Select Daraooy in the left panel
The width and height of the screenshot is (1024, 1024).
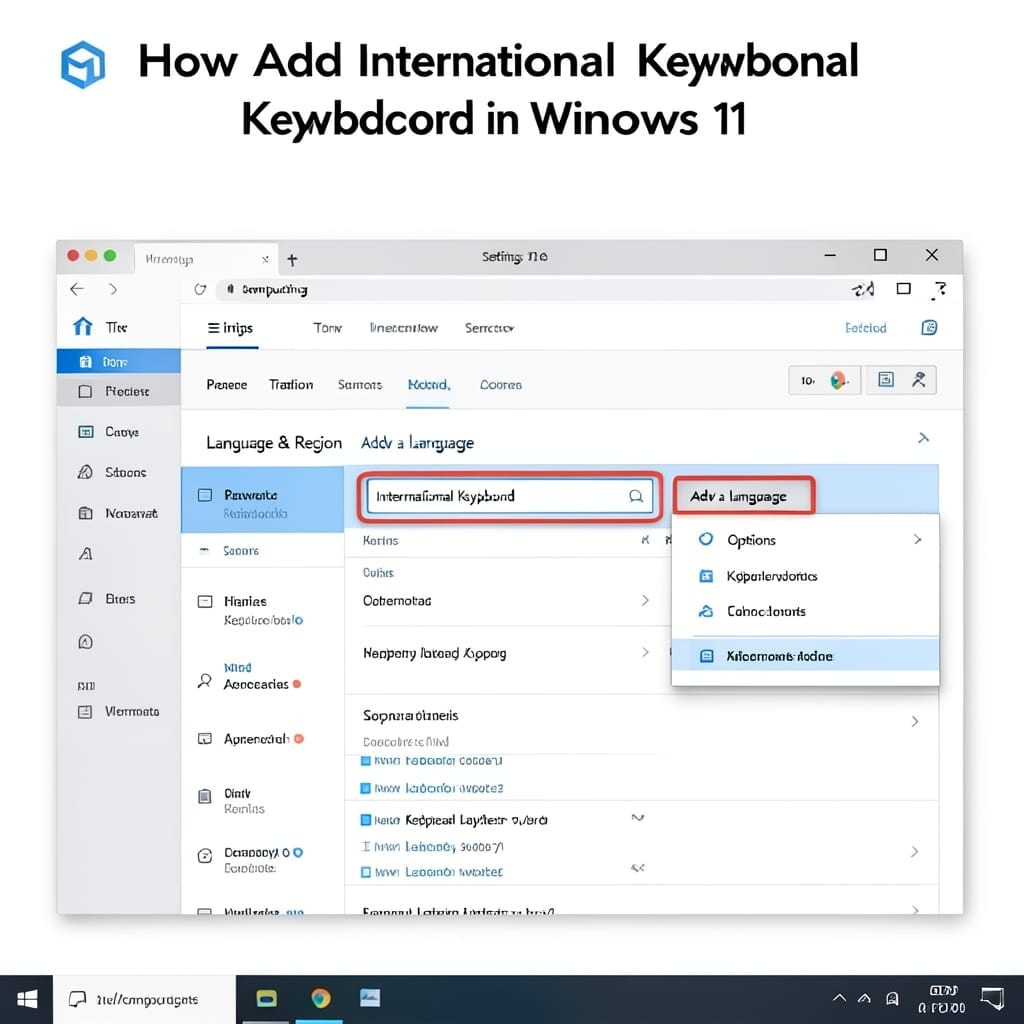point(263,859)
